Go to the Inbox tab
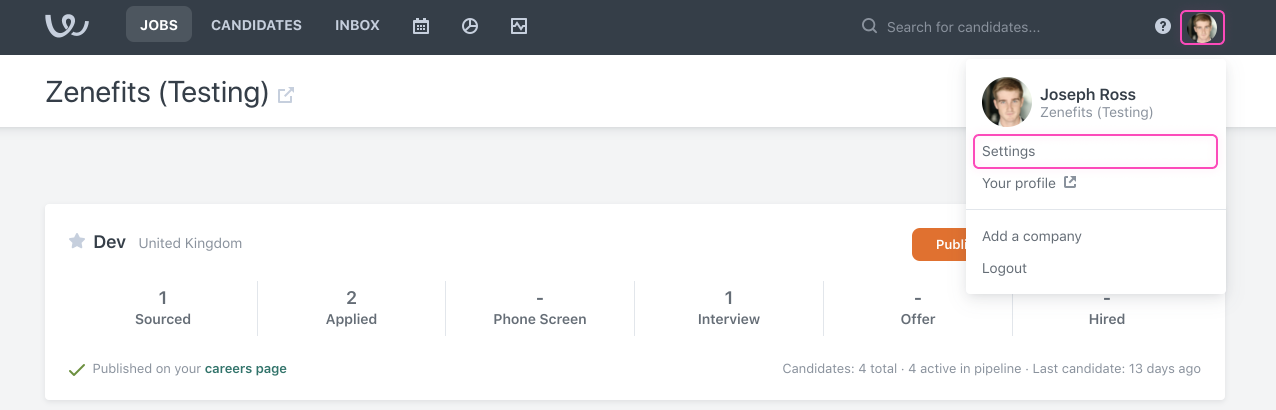The width and height of the screenshot is (1276, 410). click(357, 26)
